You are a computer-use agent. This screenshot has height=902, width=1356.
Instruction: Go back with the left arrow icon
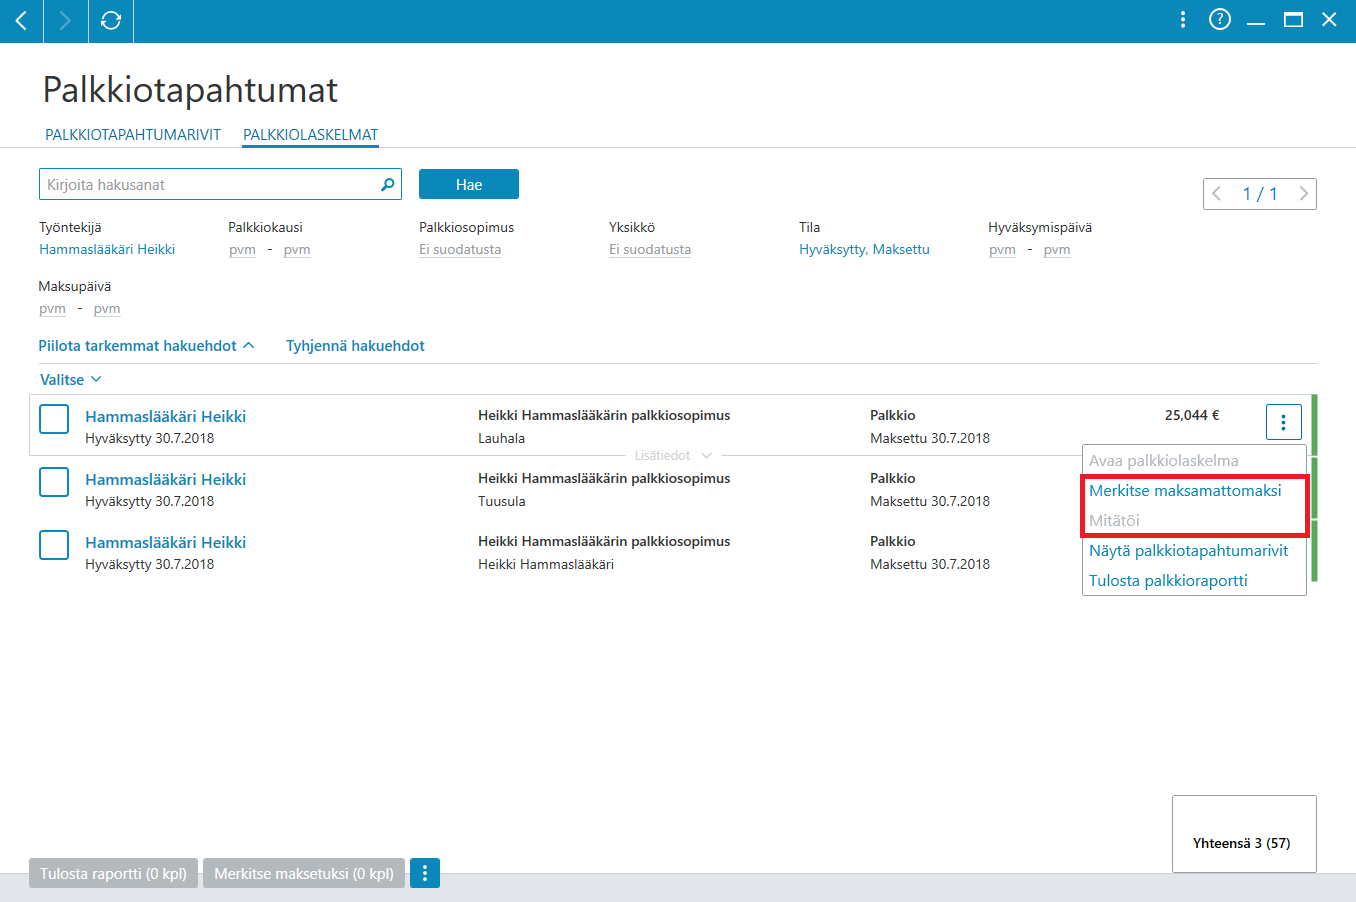pos(21,20)
